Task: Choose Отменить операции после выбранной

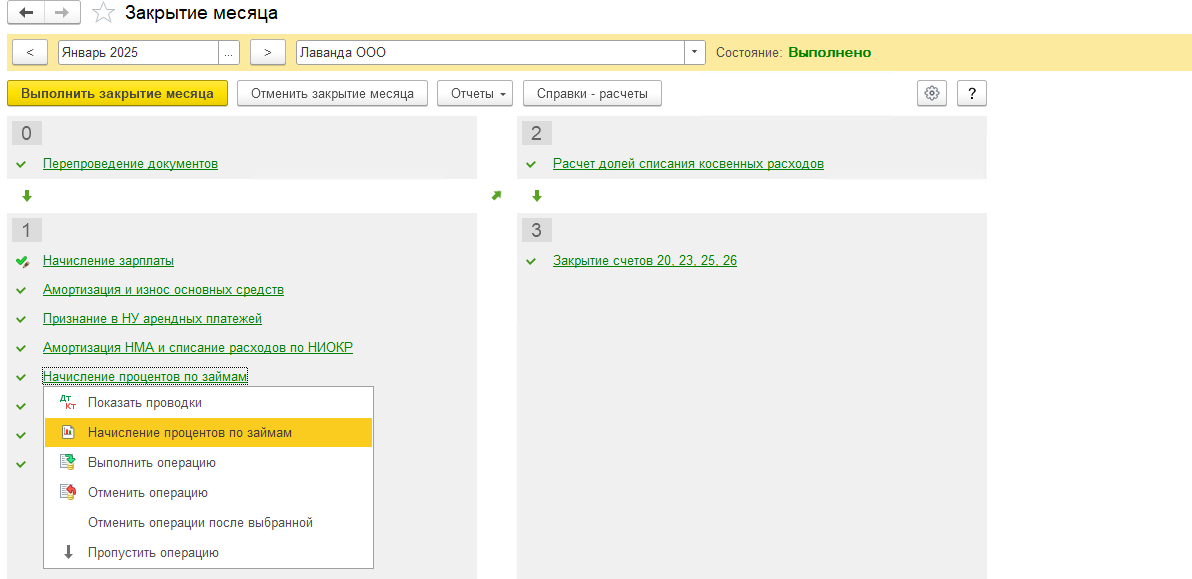Action: coord(200,522)
